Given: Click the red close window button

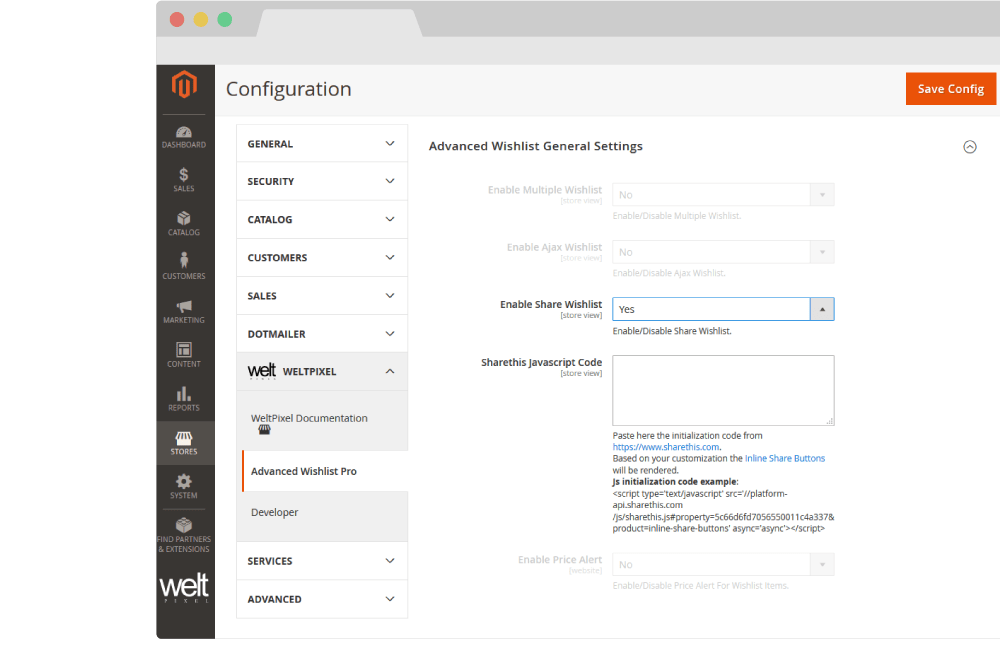Looking at the screenshot, I should (177, 20).
